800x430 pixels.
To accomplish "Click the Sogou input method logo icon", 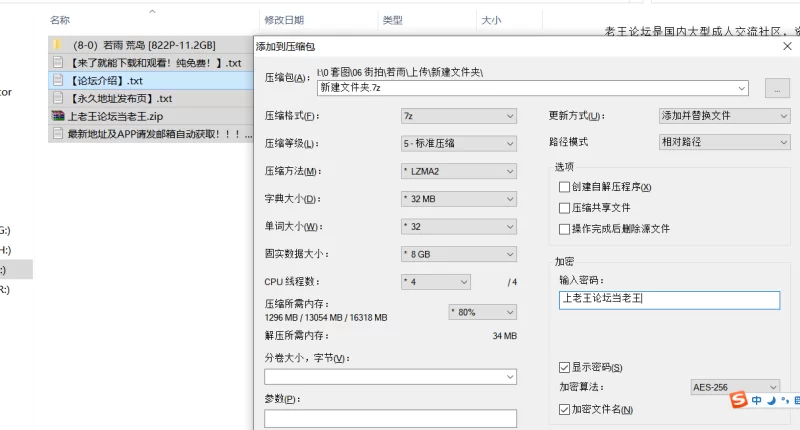I will [x=738, y=401].
